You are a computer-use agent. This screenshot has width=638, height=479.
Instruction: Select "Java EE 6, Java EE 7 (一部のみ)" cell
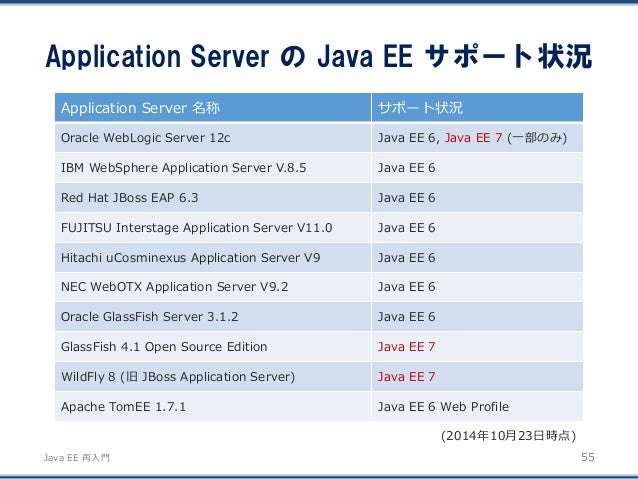(477, 138)
